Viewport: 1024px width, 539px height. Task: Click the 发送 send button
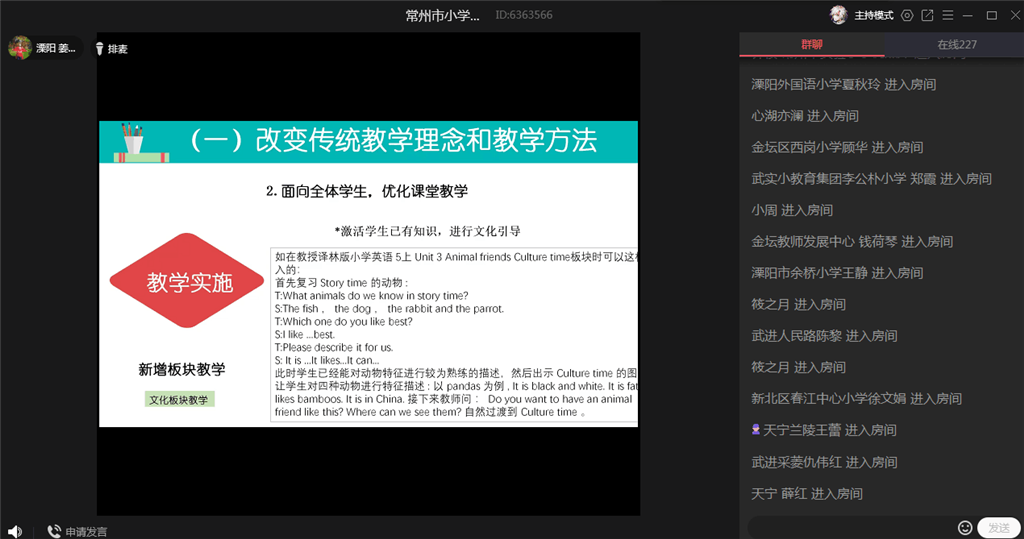999,528
